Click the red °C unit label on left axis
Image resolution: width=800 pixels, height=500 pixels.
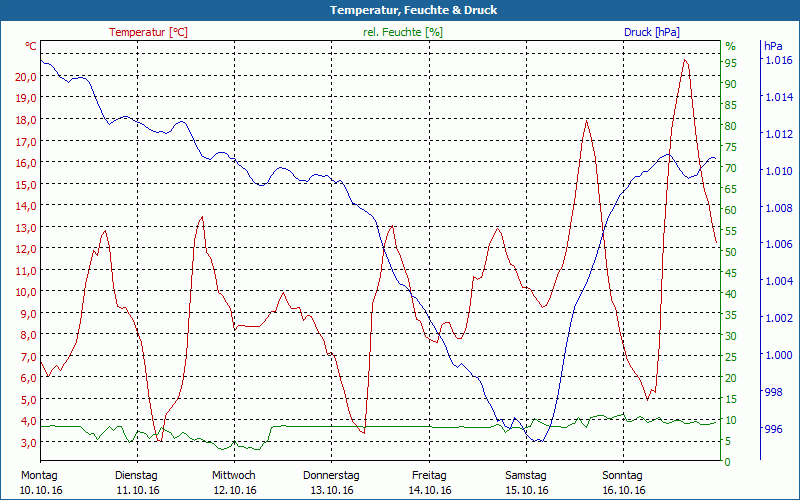(x=31, y=46)
